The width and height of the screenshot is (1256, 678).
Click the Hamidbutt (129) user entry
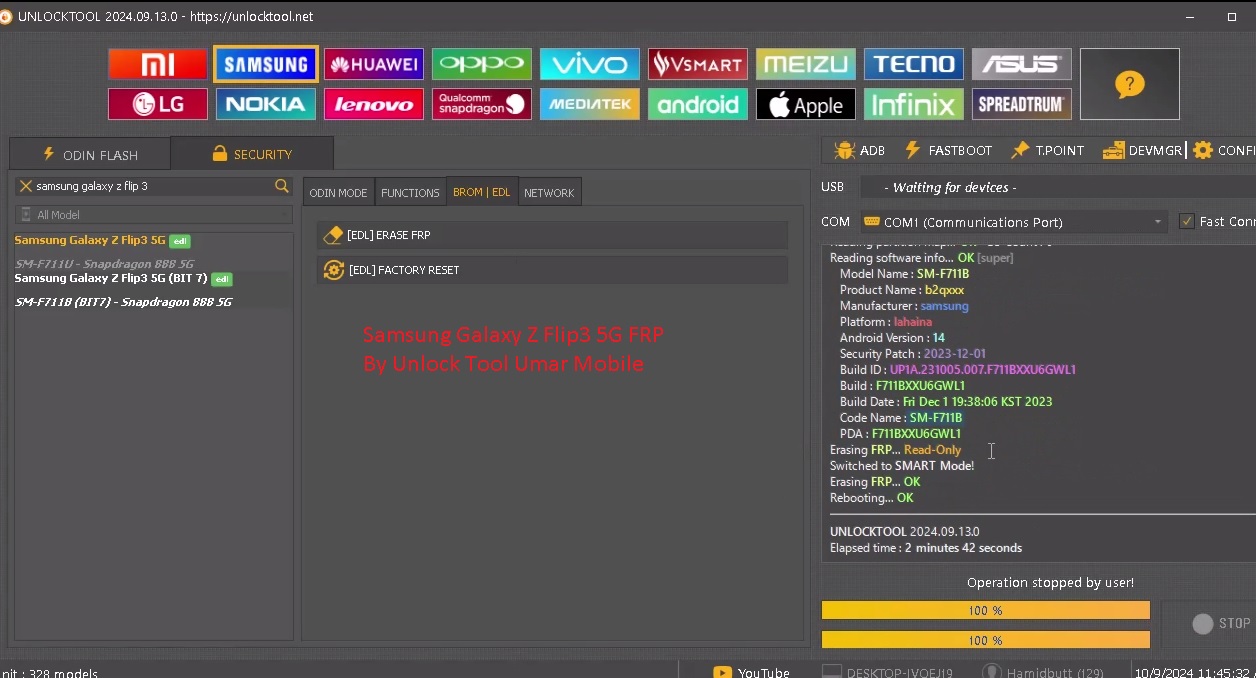click(1043, 673)
